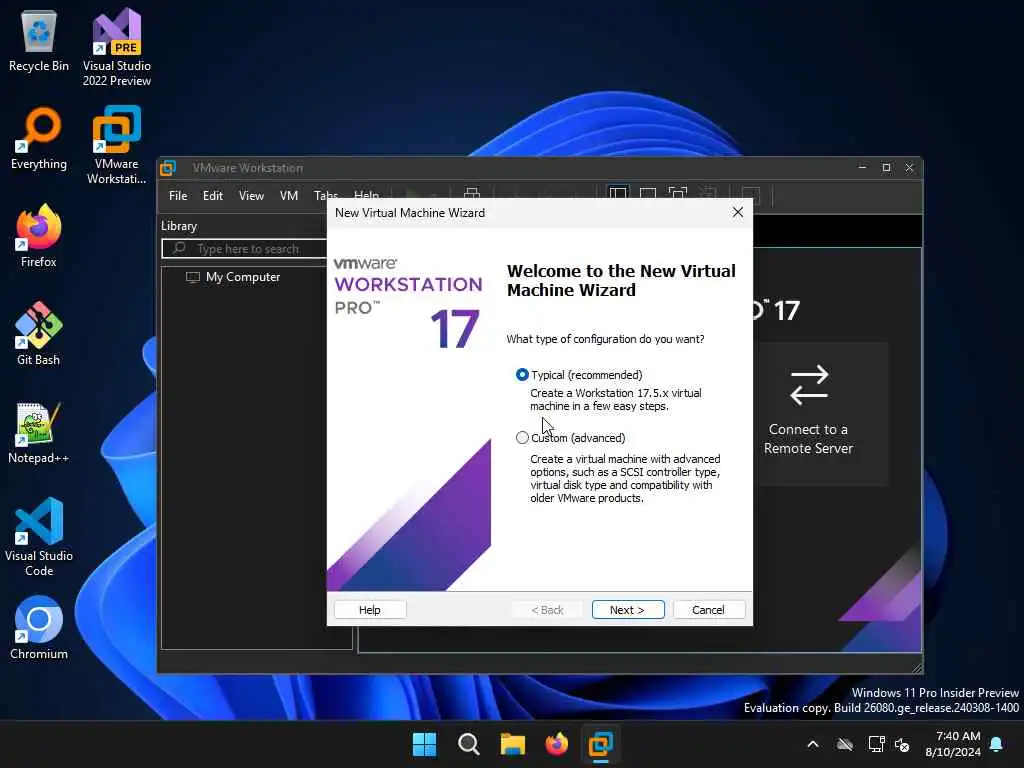This screenshot has height=768, width=1024.
Task: Select Custom (advanced) configuration
Action: 522,438
